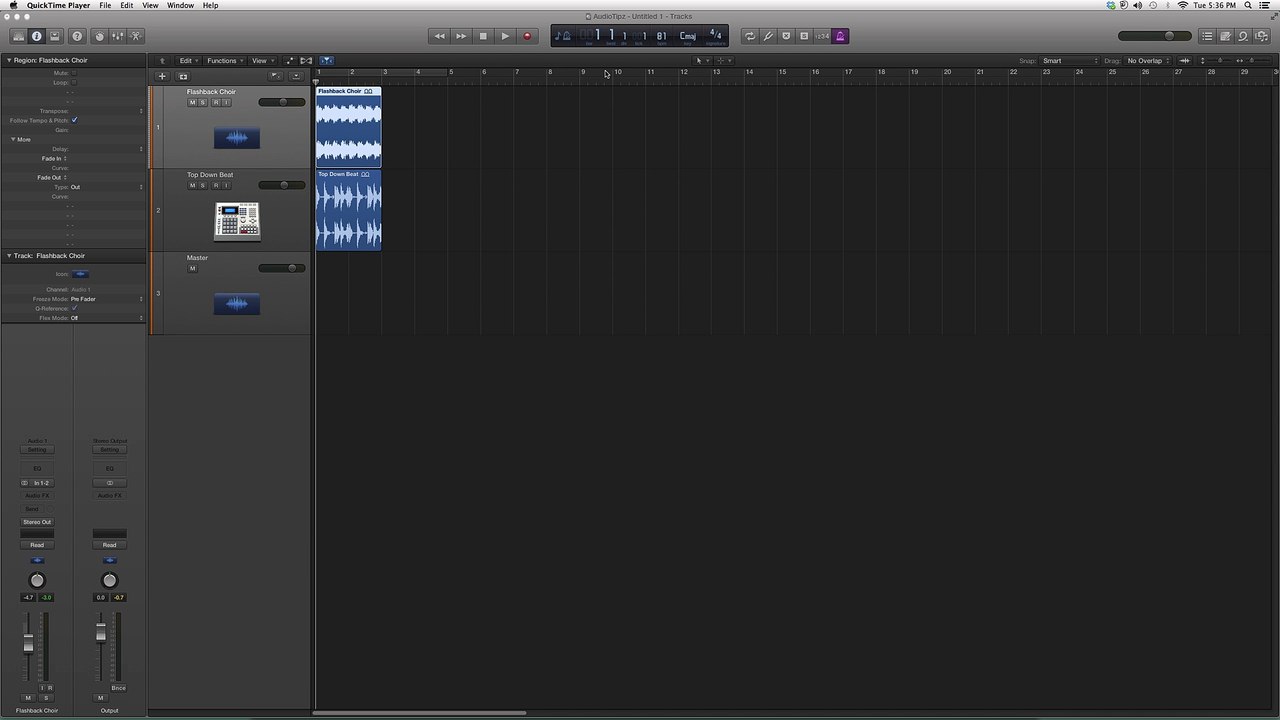Select the Top Down Beat audio region
Screen dimensions: 1280x720
click(x=349, y=210)
